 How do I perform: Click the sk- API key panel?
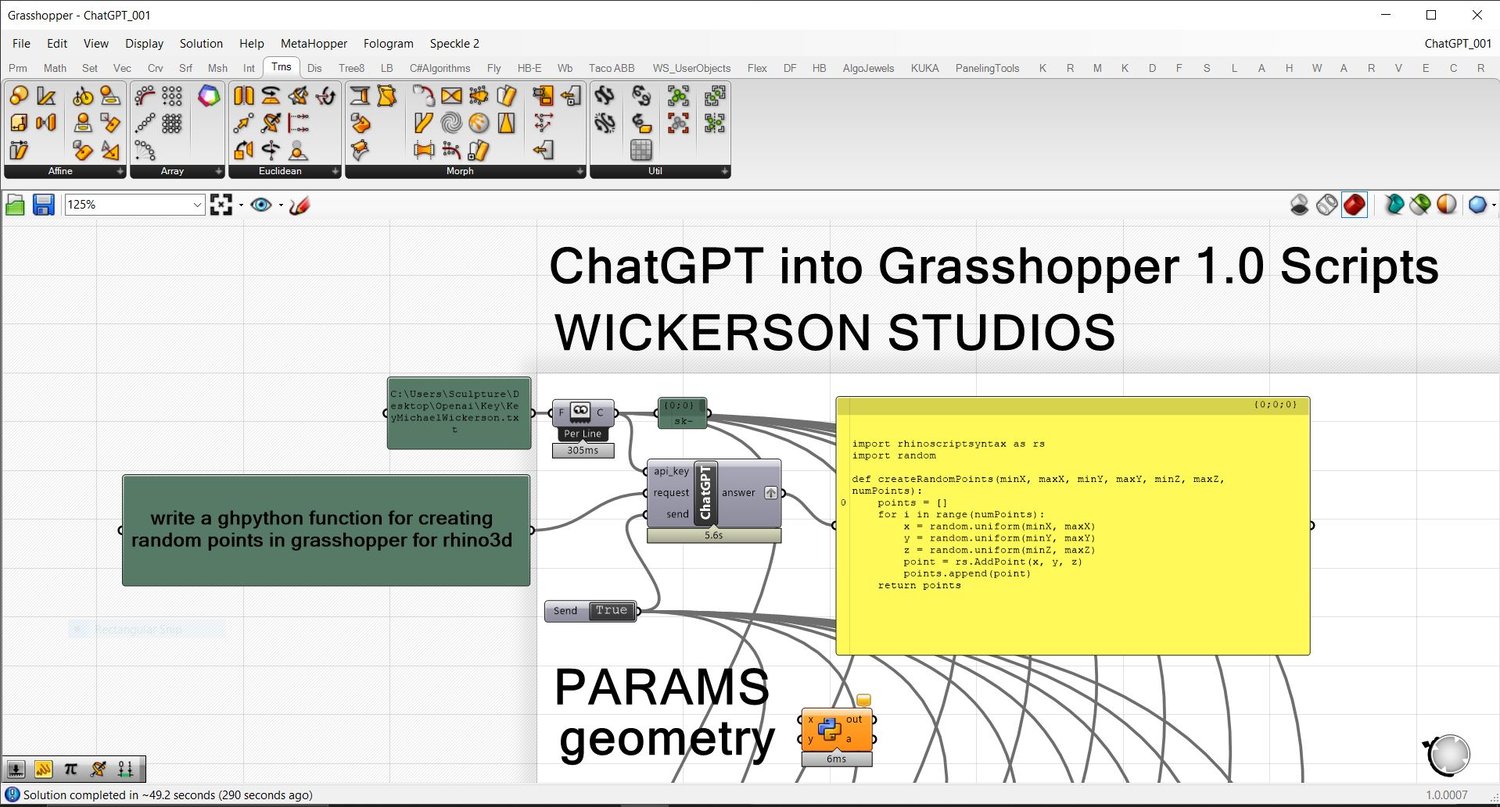(683, 413)
